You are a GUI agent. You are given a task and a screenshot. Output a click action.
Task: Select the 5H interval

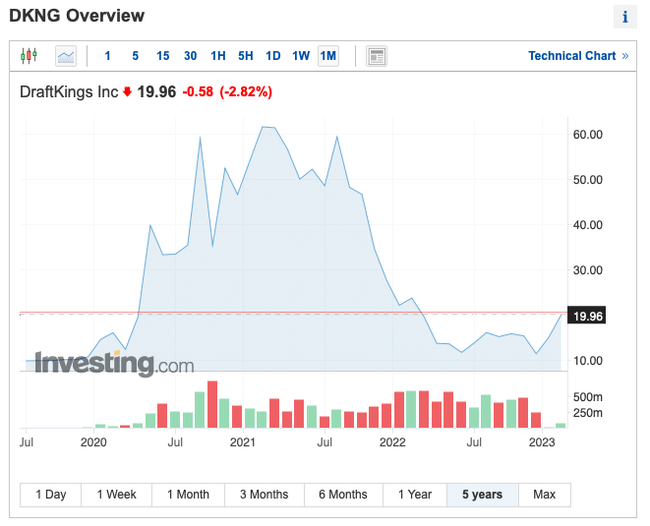tap(245, 56)
